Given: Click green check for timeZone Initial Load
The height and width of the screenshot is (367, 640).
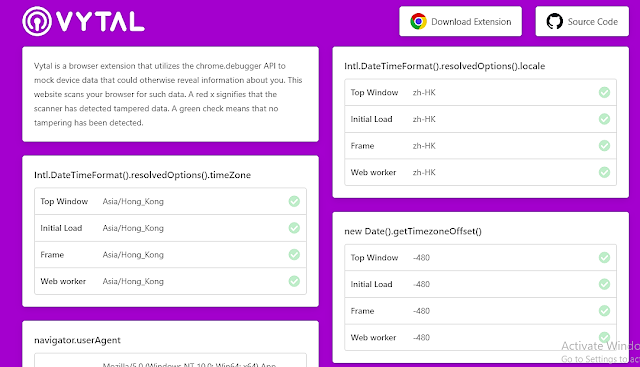Looking at the screenshot, I should point(294,228).
